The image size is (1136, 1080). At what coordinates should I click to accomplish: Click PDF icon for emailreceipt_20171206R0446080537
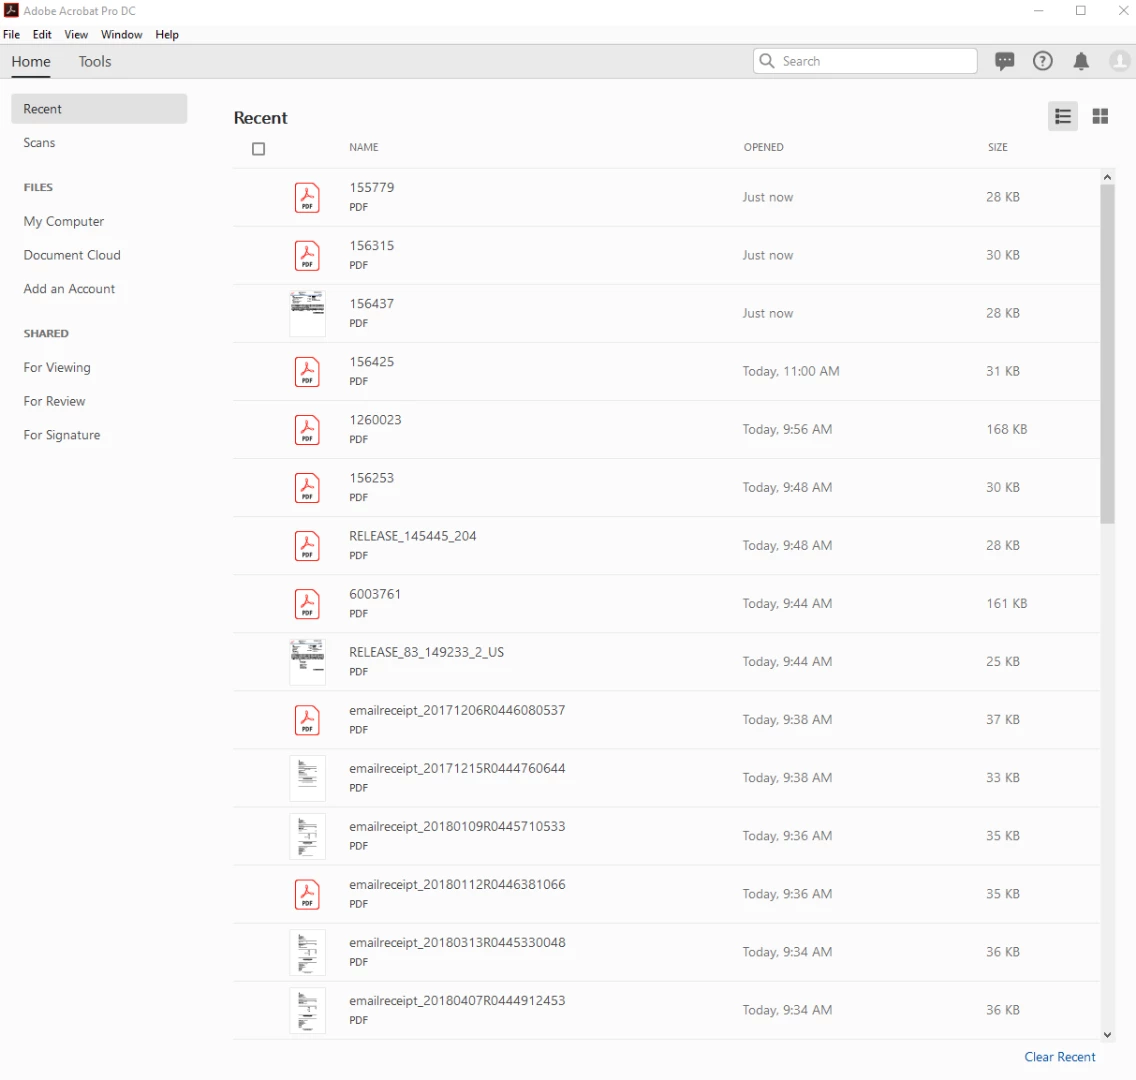pyautogui.click(x=307, y=720)
